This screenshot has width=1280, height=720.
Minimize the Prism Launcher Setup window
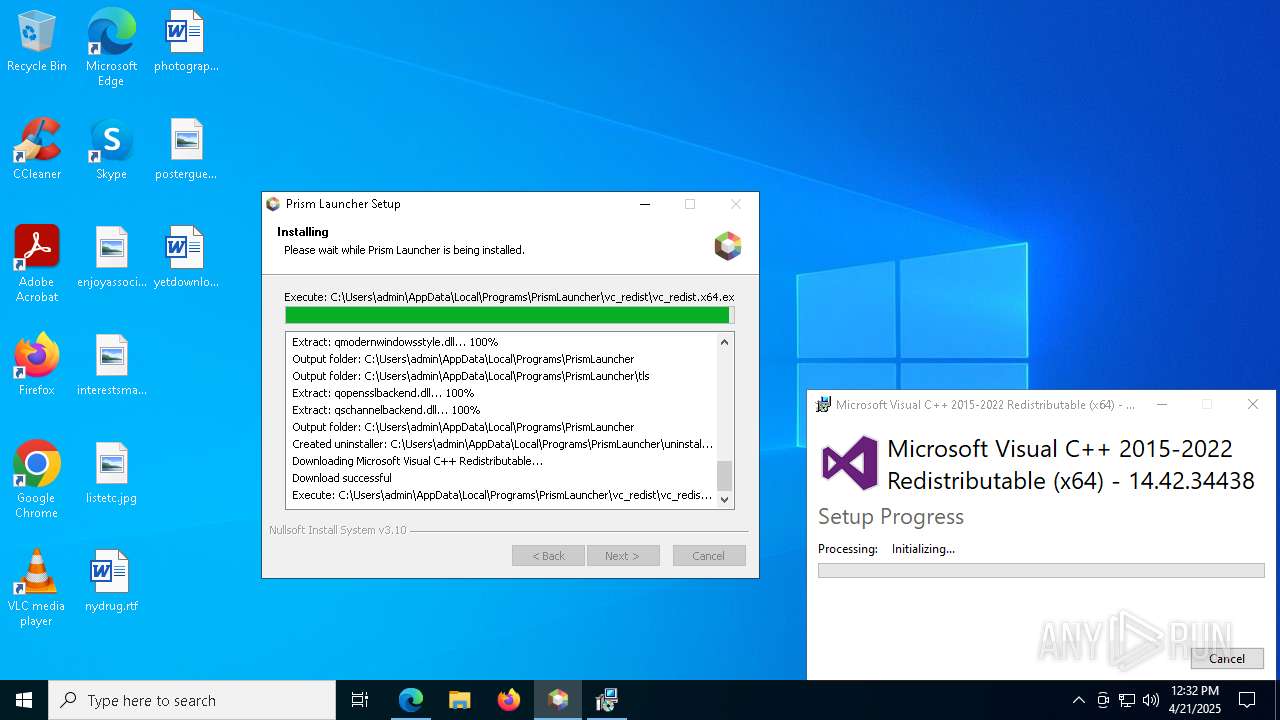point(645,204)
